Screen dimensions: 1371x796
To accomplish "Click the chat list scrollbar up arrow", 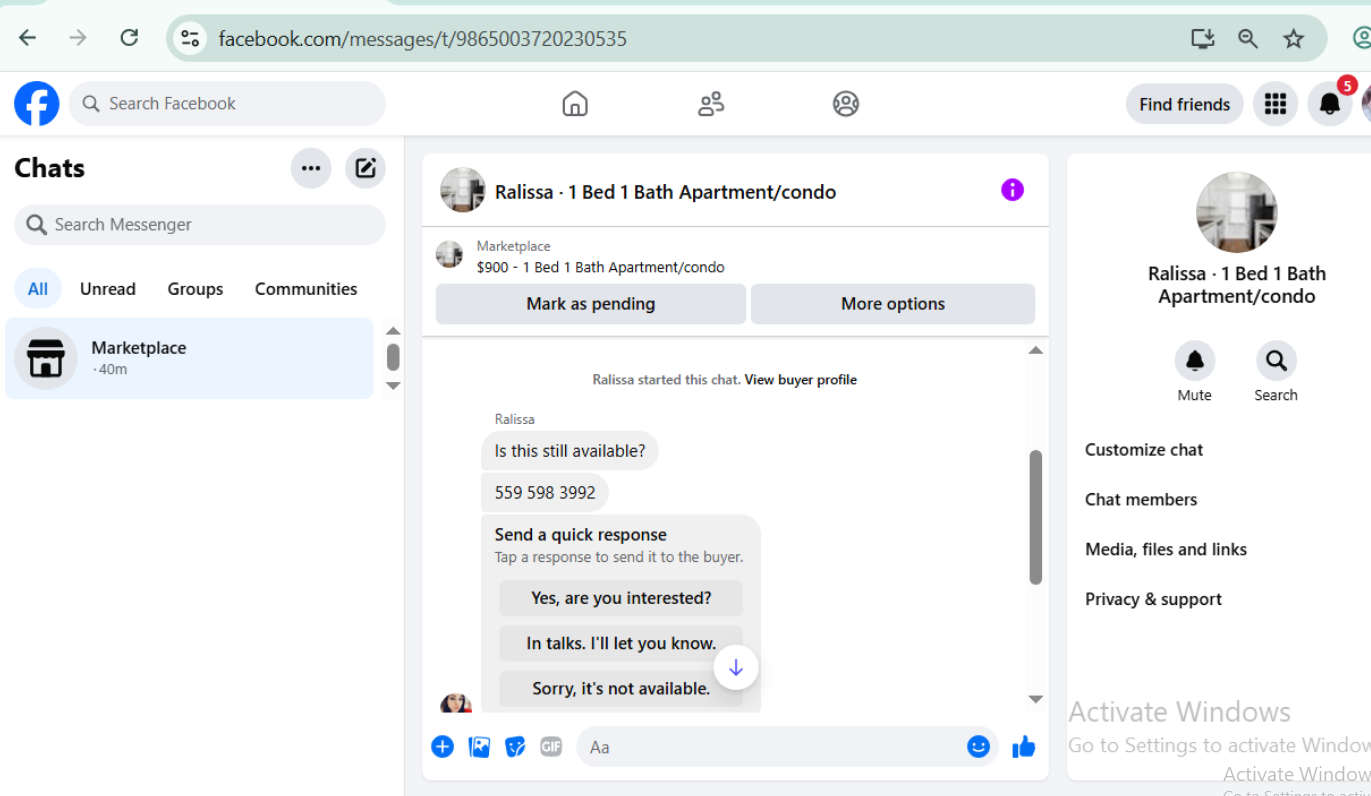I will (393, 331).
